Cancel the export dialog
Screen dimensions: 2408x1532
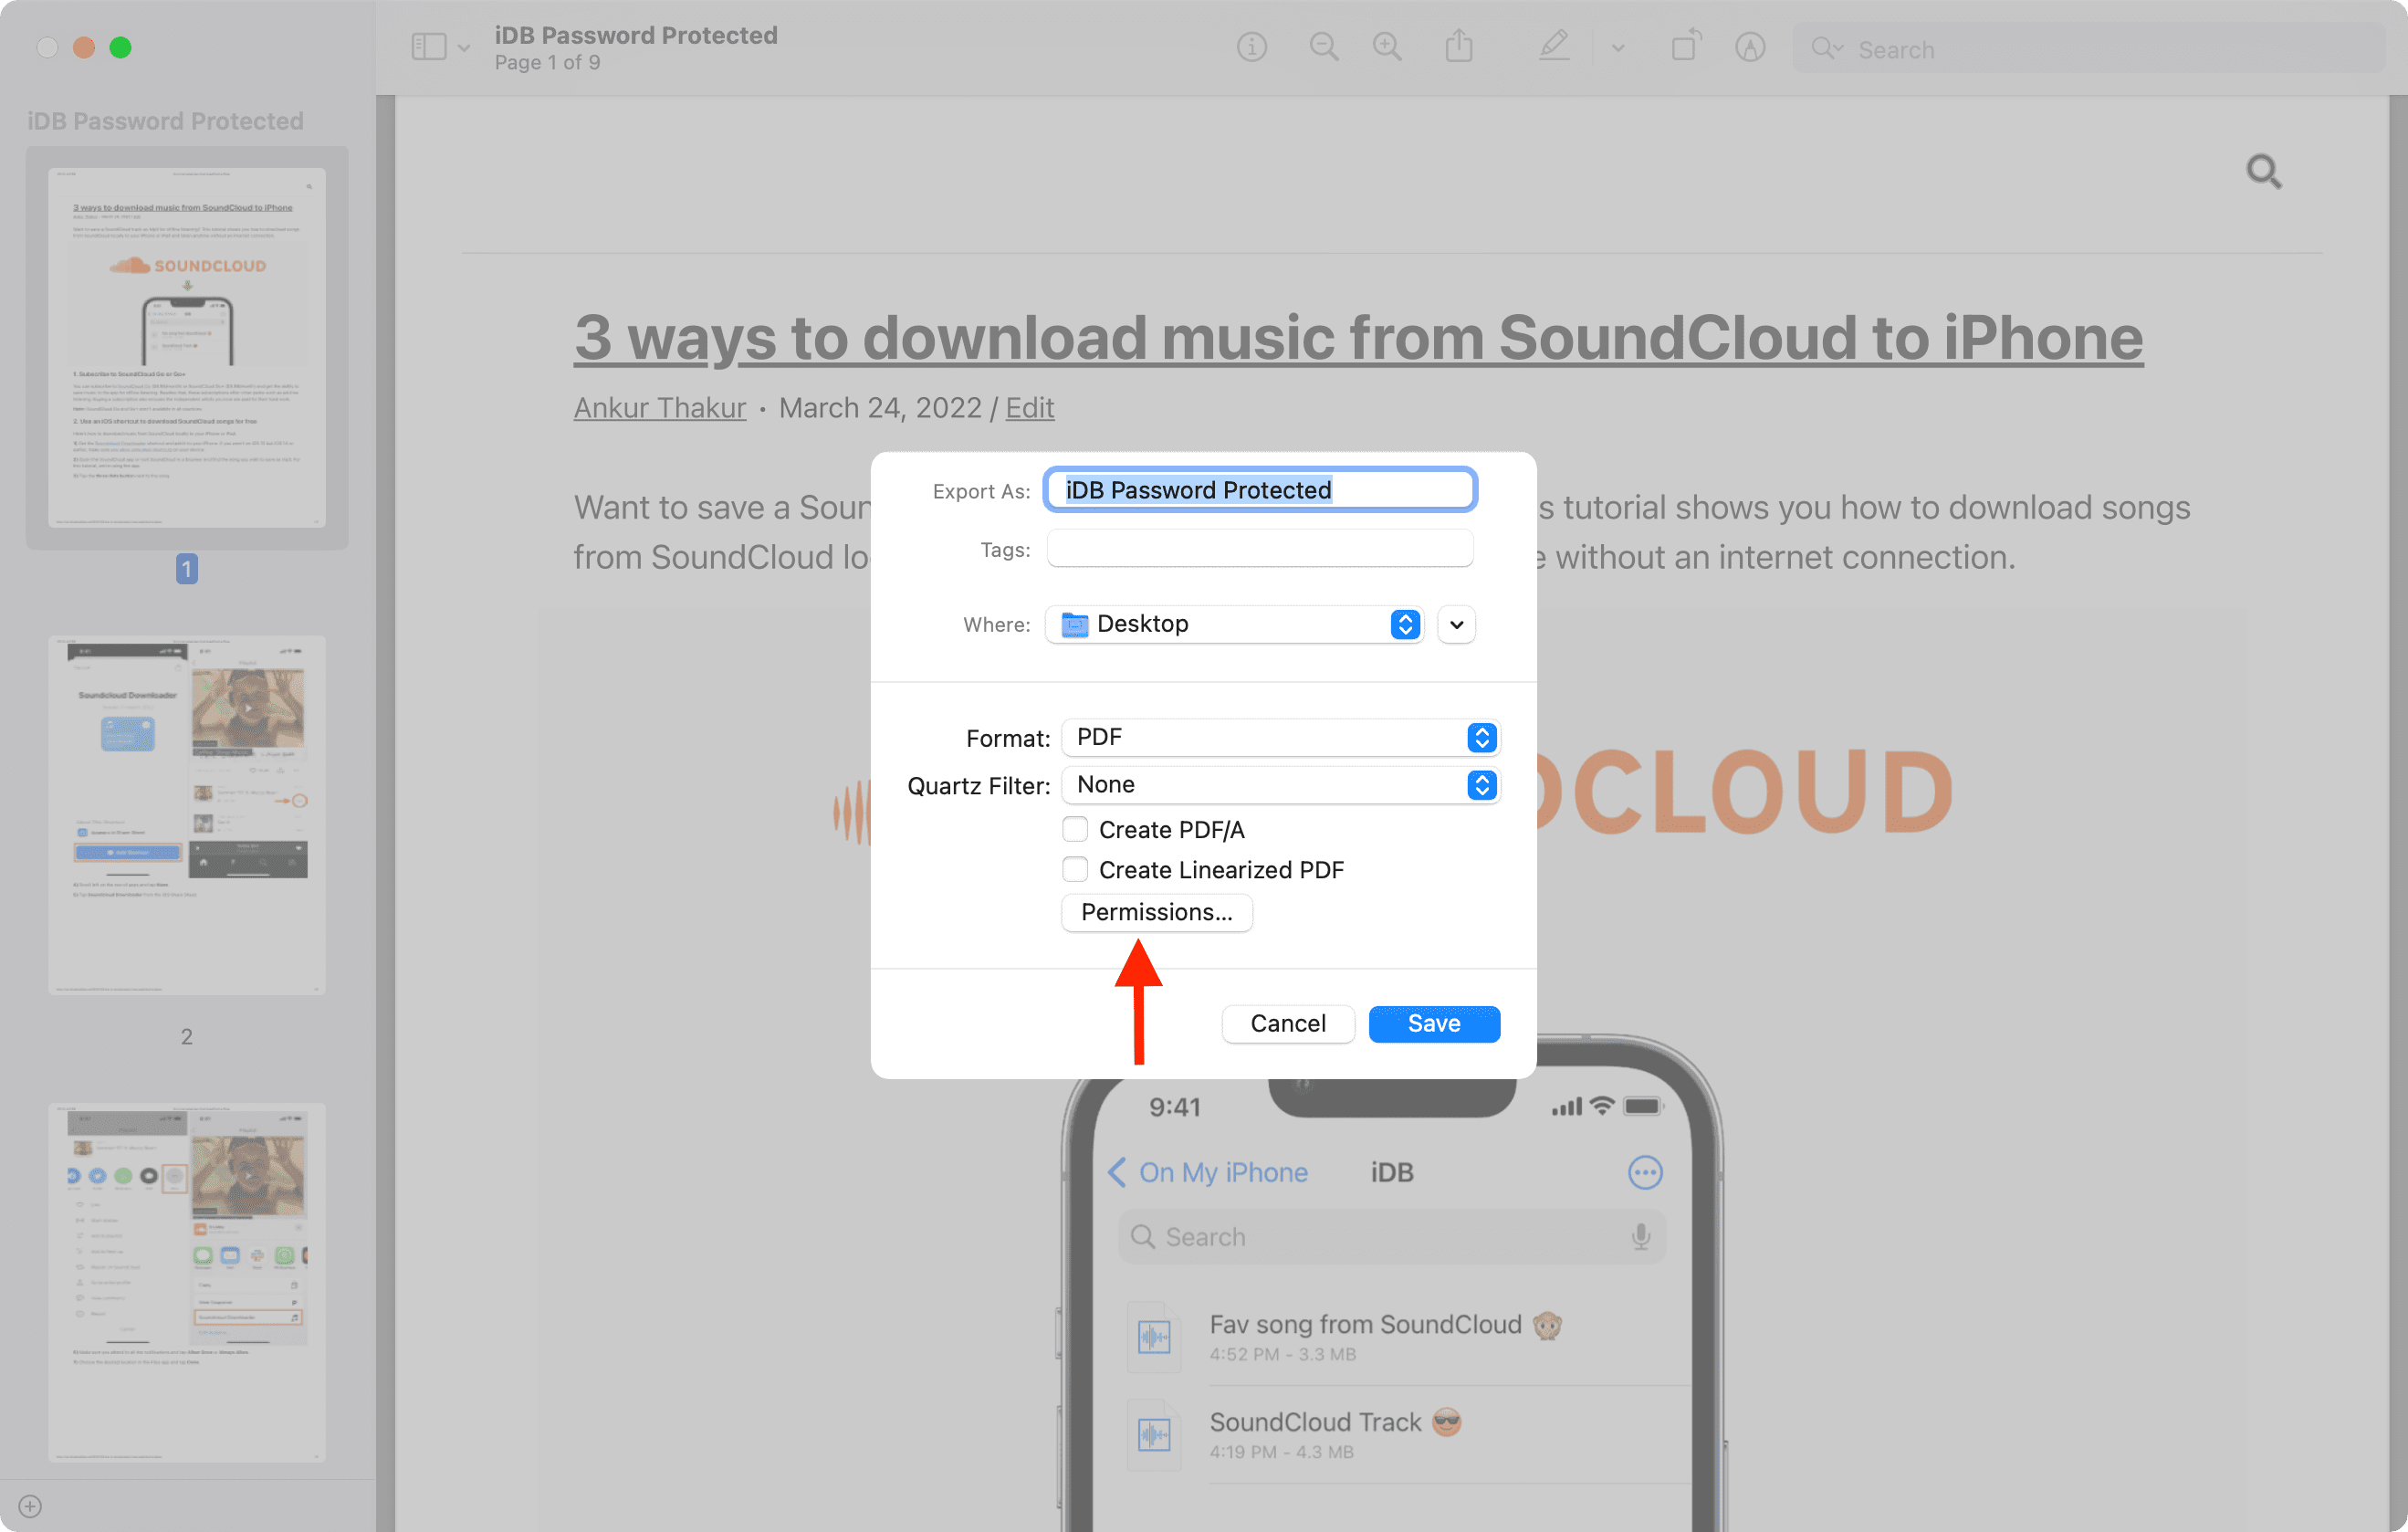[1288, 1023]
